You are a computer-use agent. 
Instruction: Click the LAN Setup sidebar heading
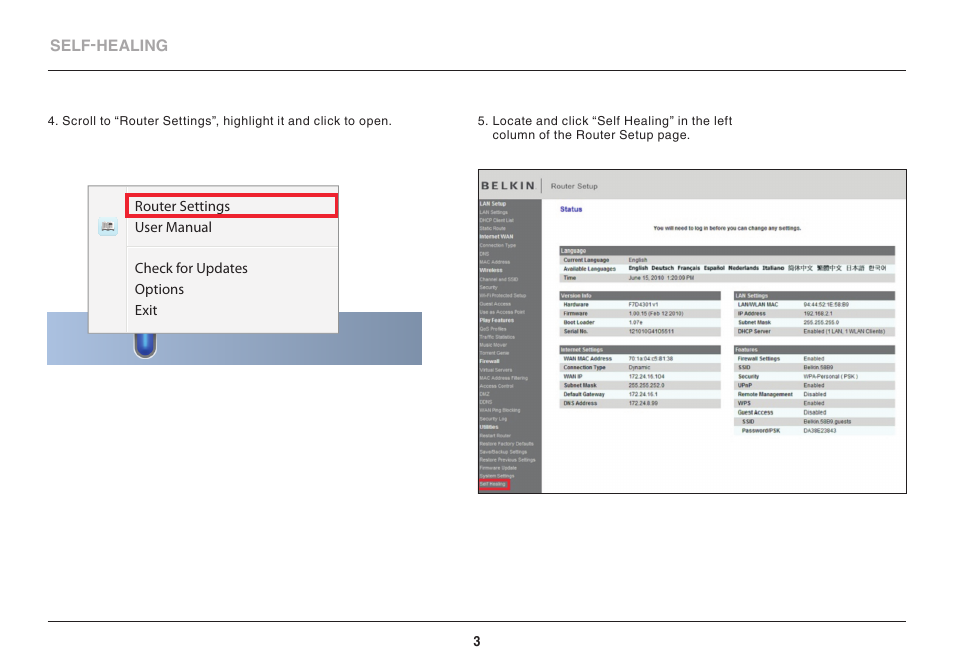point(493,204)
